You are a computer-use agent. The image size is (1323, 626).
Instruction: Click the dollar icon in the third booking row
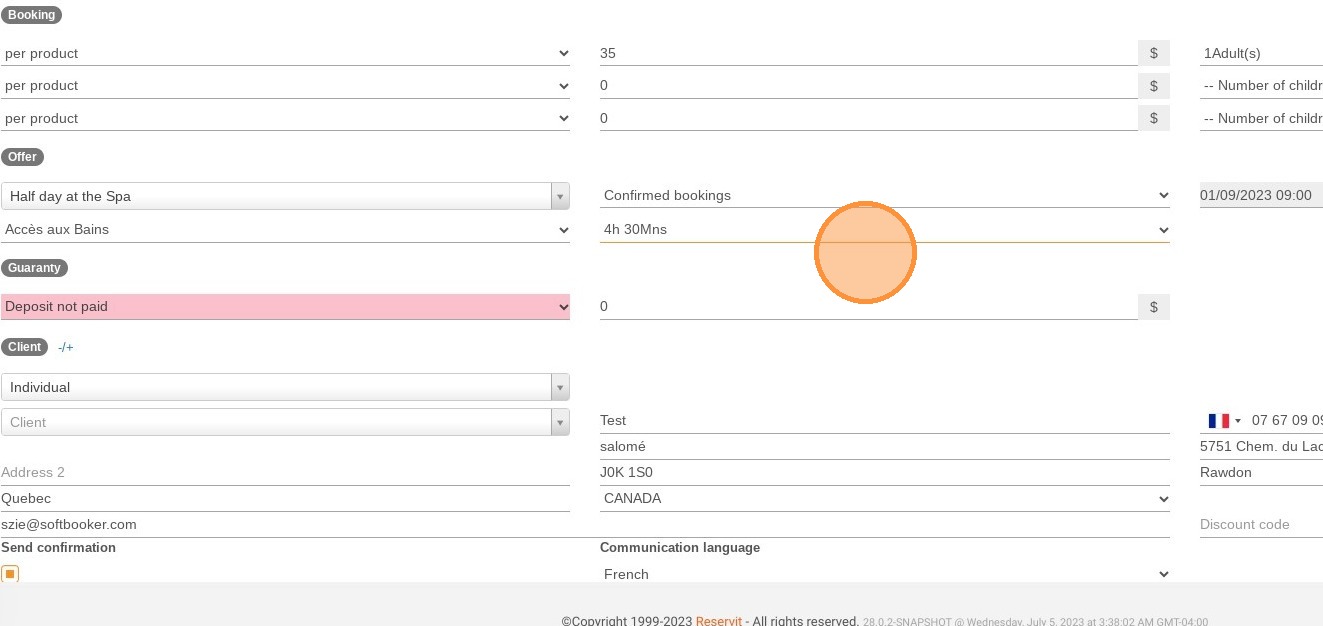click(1154, 118)
